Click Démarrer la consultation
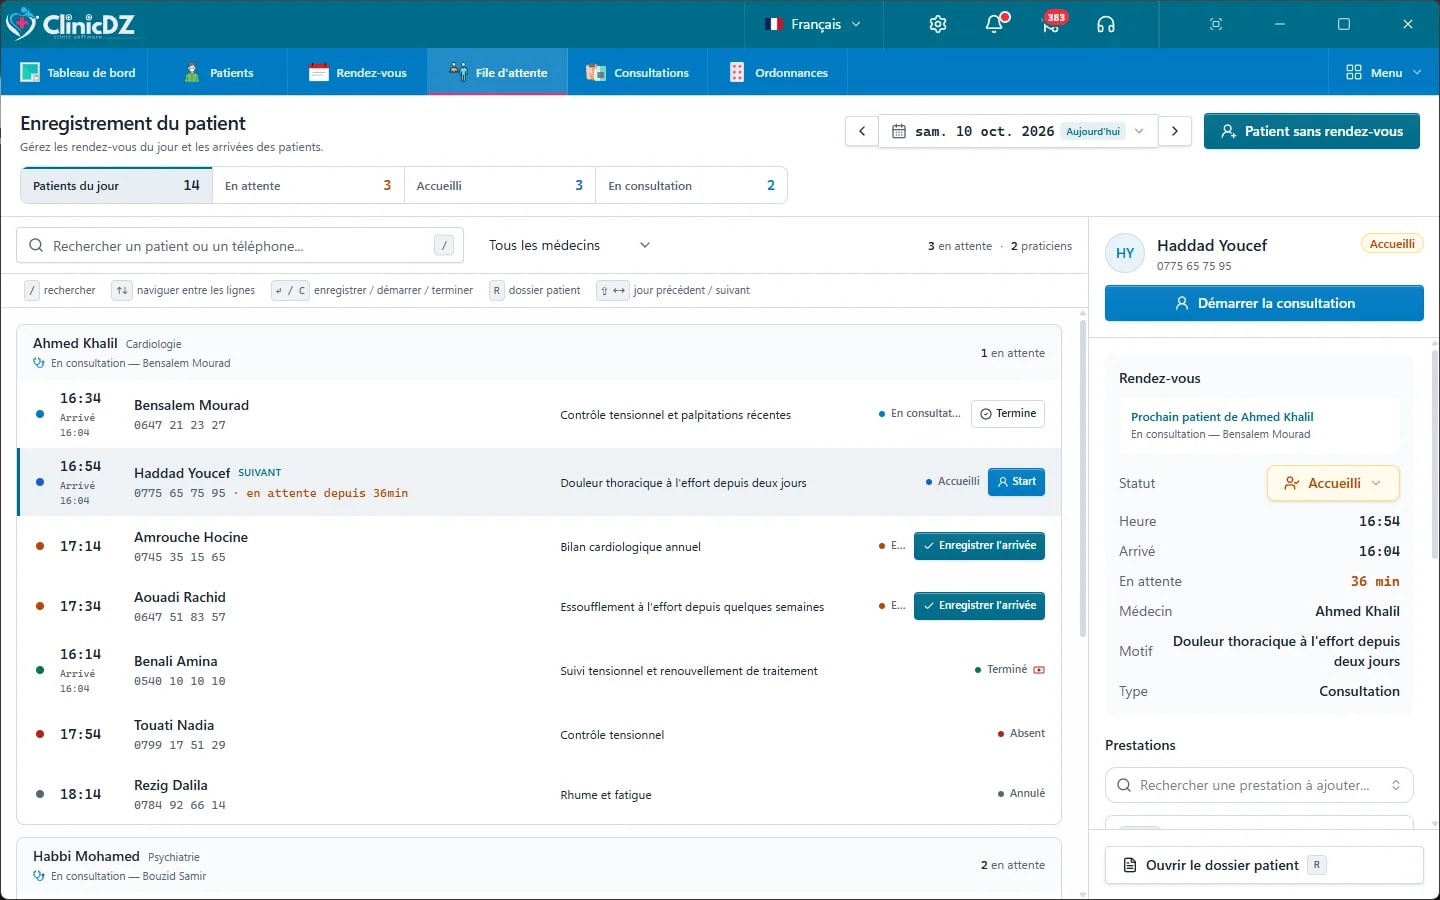1440x900 pixels. click(1264, 303)
